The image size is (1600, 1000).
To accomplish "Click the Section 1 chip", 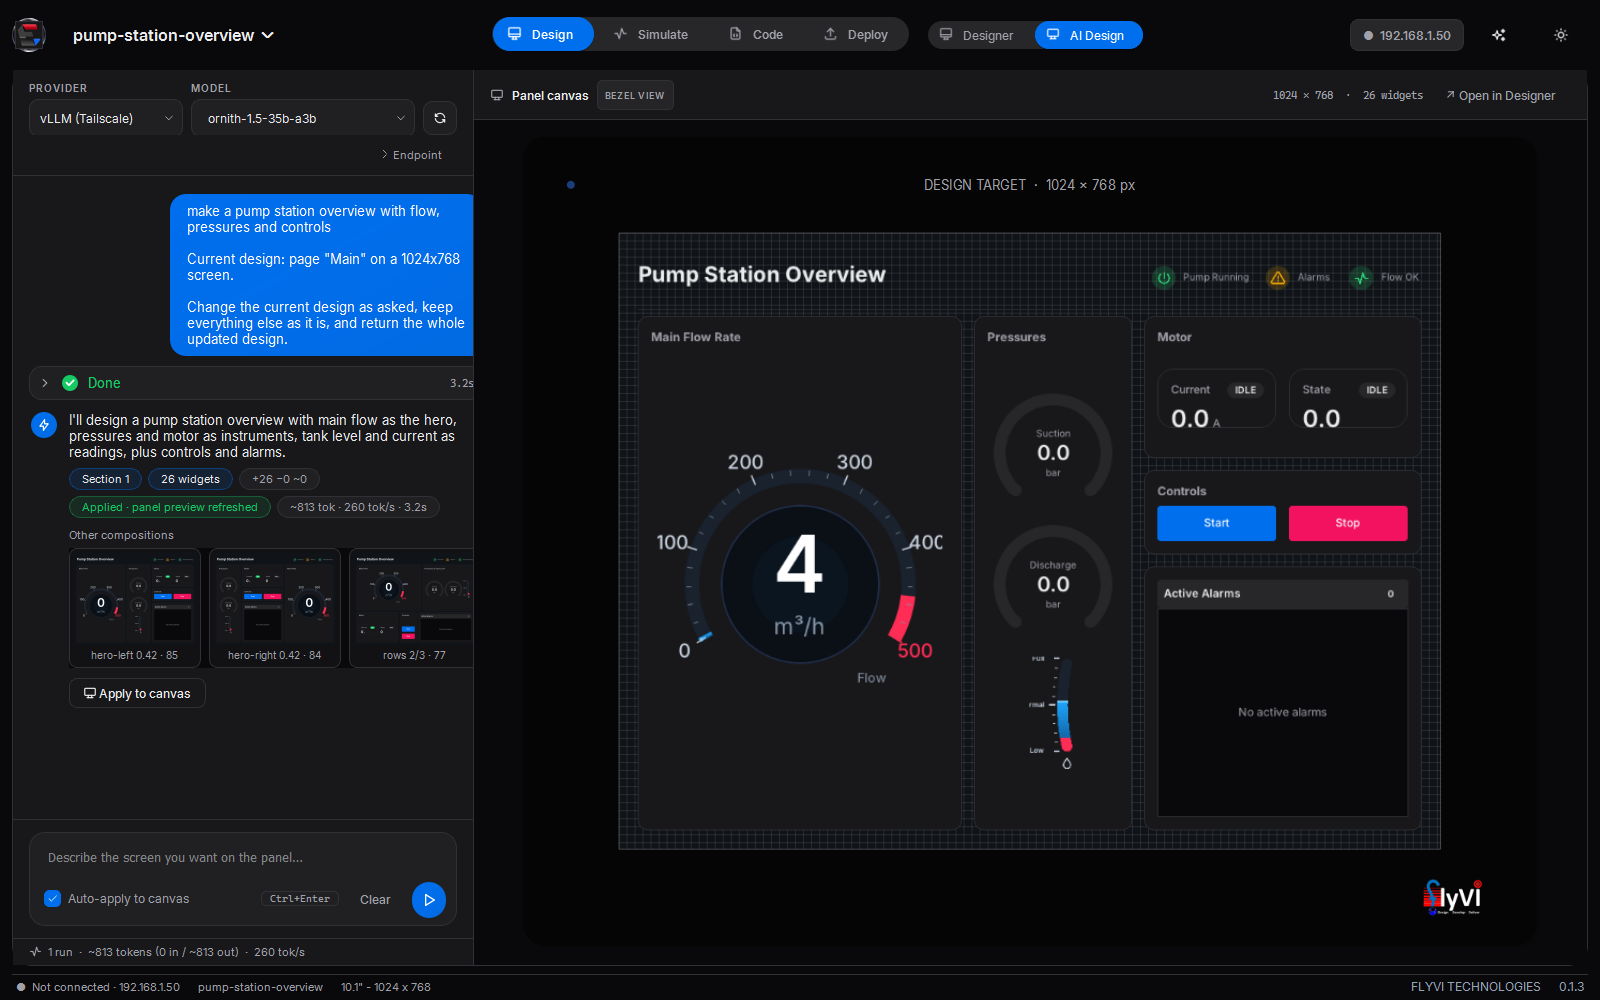I will click(x=106, y=479).
